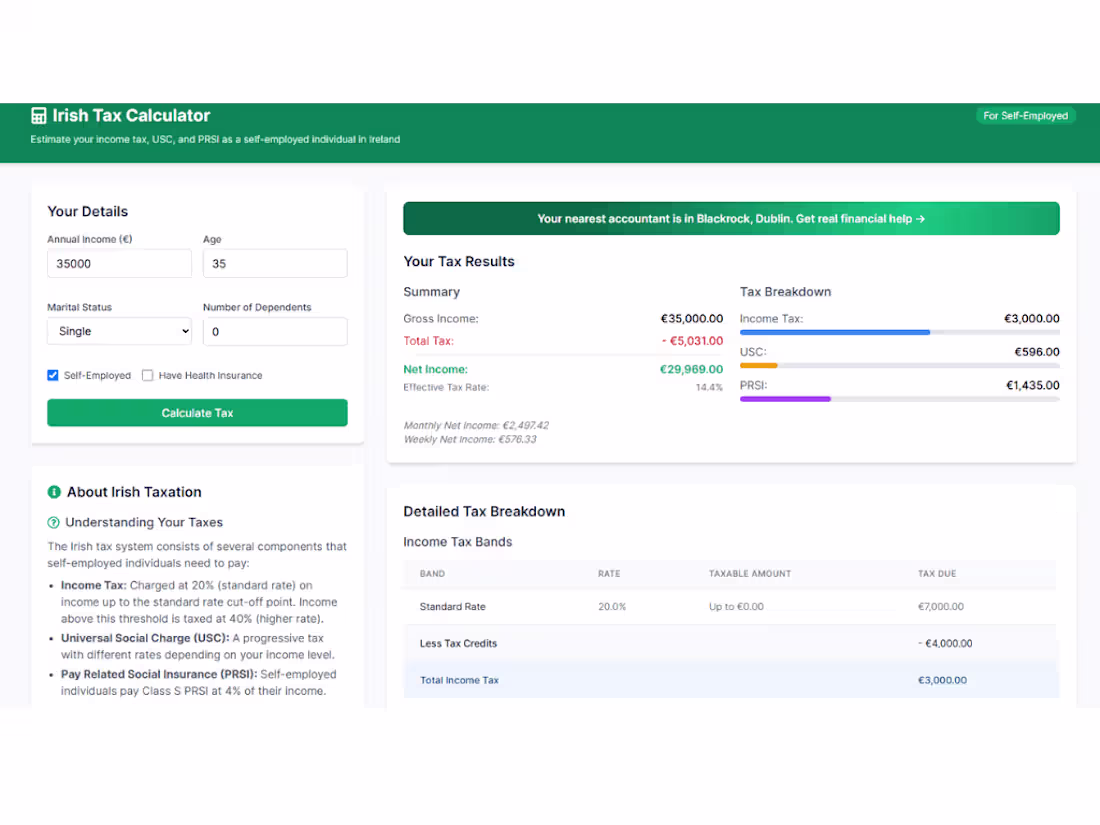Open the Marital Status dropdown
Image resolution: width=1100 pixels, height=825 pixels.
coord(119,331)
